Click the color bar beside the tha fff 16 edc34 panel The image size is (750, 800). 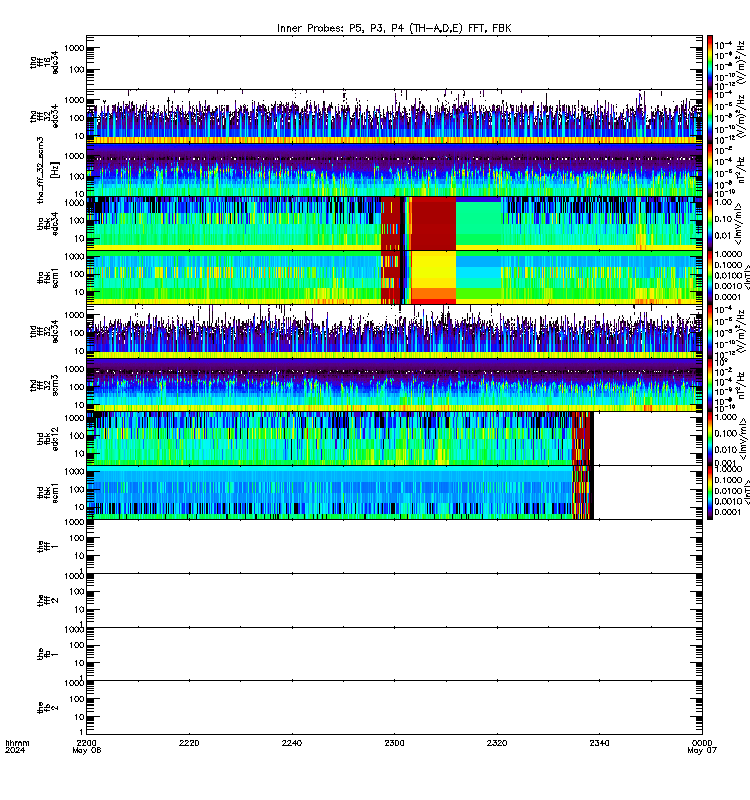point(710,63)
